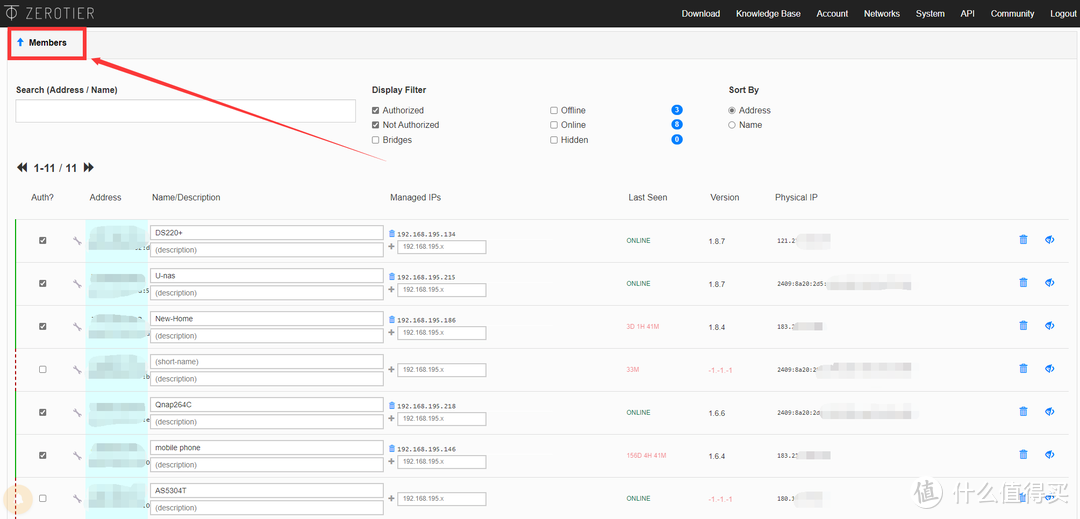Image resolution: width=1080 pixels, height=519 pixels.
Task: Sort members by Name
Action: coord(732,125)
